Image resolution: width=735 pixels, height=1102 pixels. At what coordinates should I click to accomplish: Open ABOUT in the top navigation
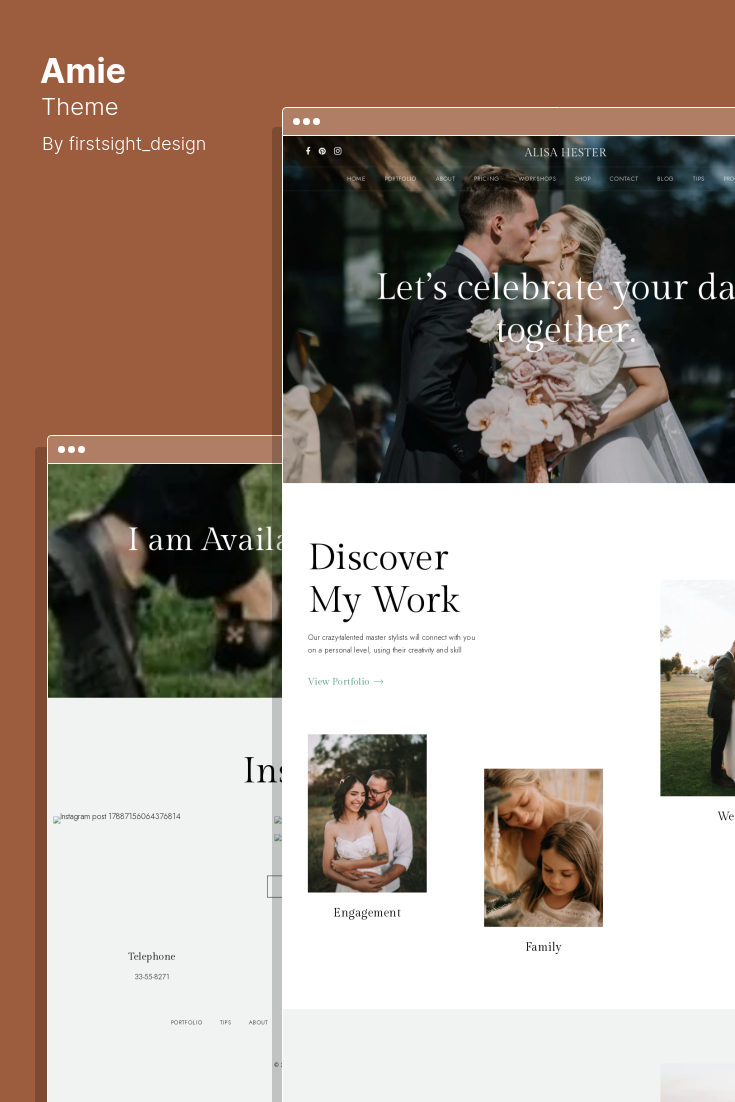tap(445, 179)
